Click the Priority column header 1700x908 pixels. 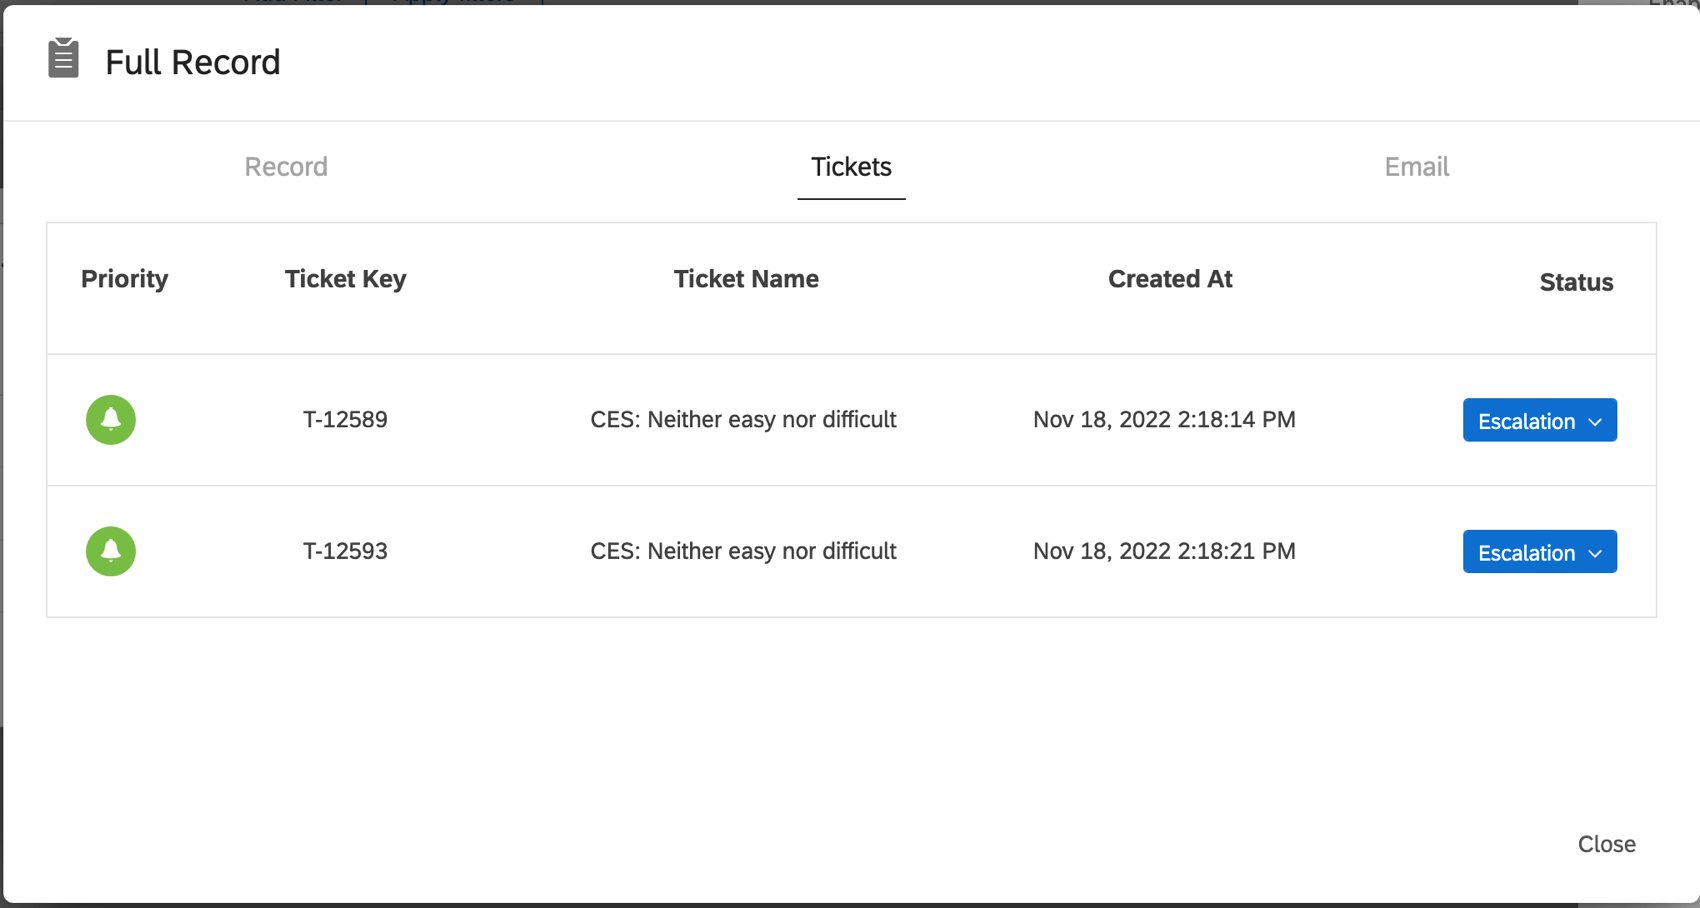click(x=124, y=279)
